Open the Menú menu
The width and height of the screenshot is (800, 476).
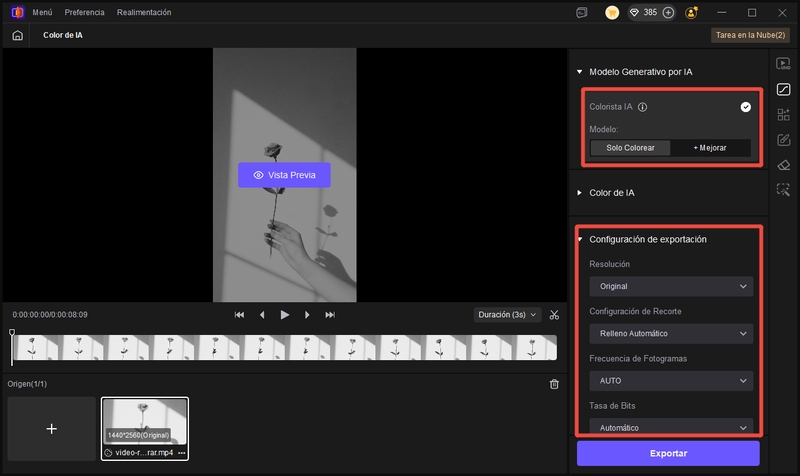tap(42, 13)
